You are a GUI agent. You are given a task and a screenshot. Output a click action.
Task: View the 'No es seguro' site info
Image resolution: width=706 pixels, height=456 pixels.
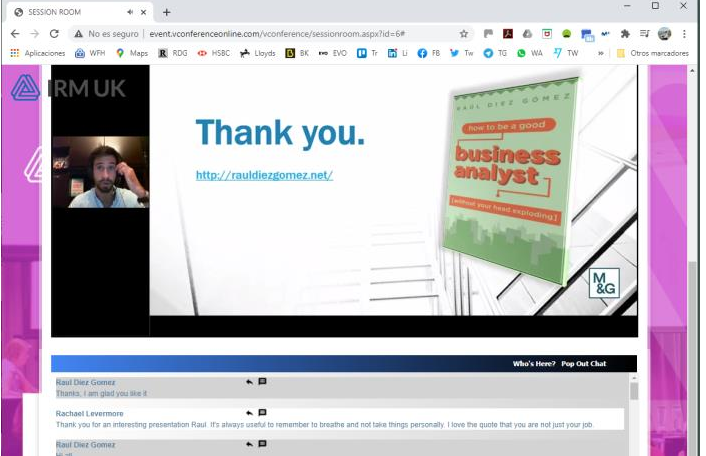107,34
